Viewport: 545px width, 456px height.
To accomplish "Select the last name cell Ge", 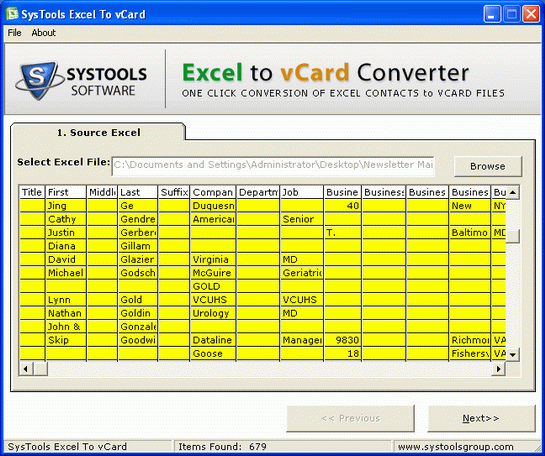I will point(137,206).
